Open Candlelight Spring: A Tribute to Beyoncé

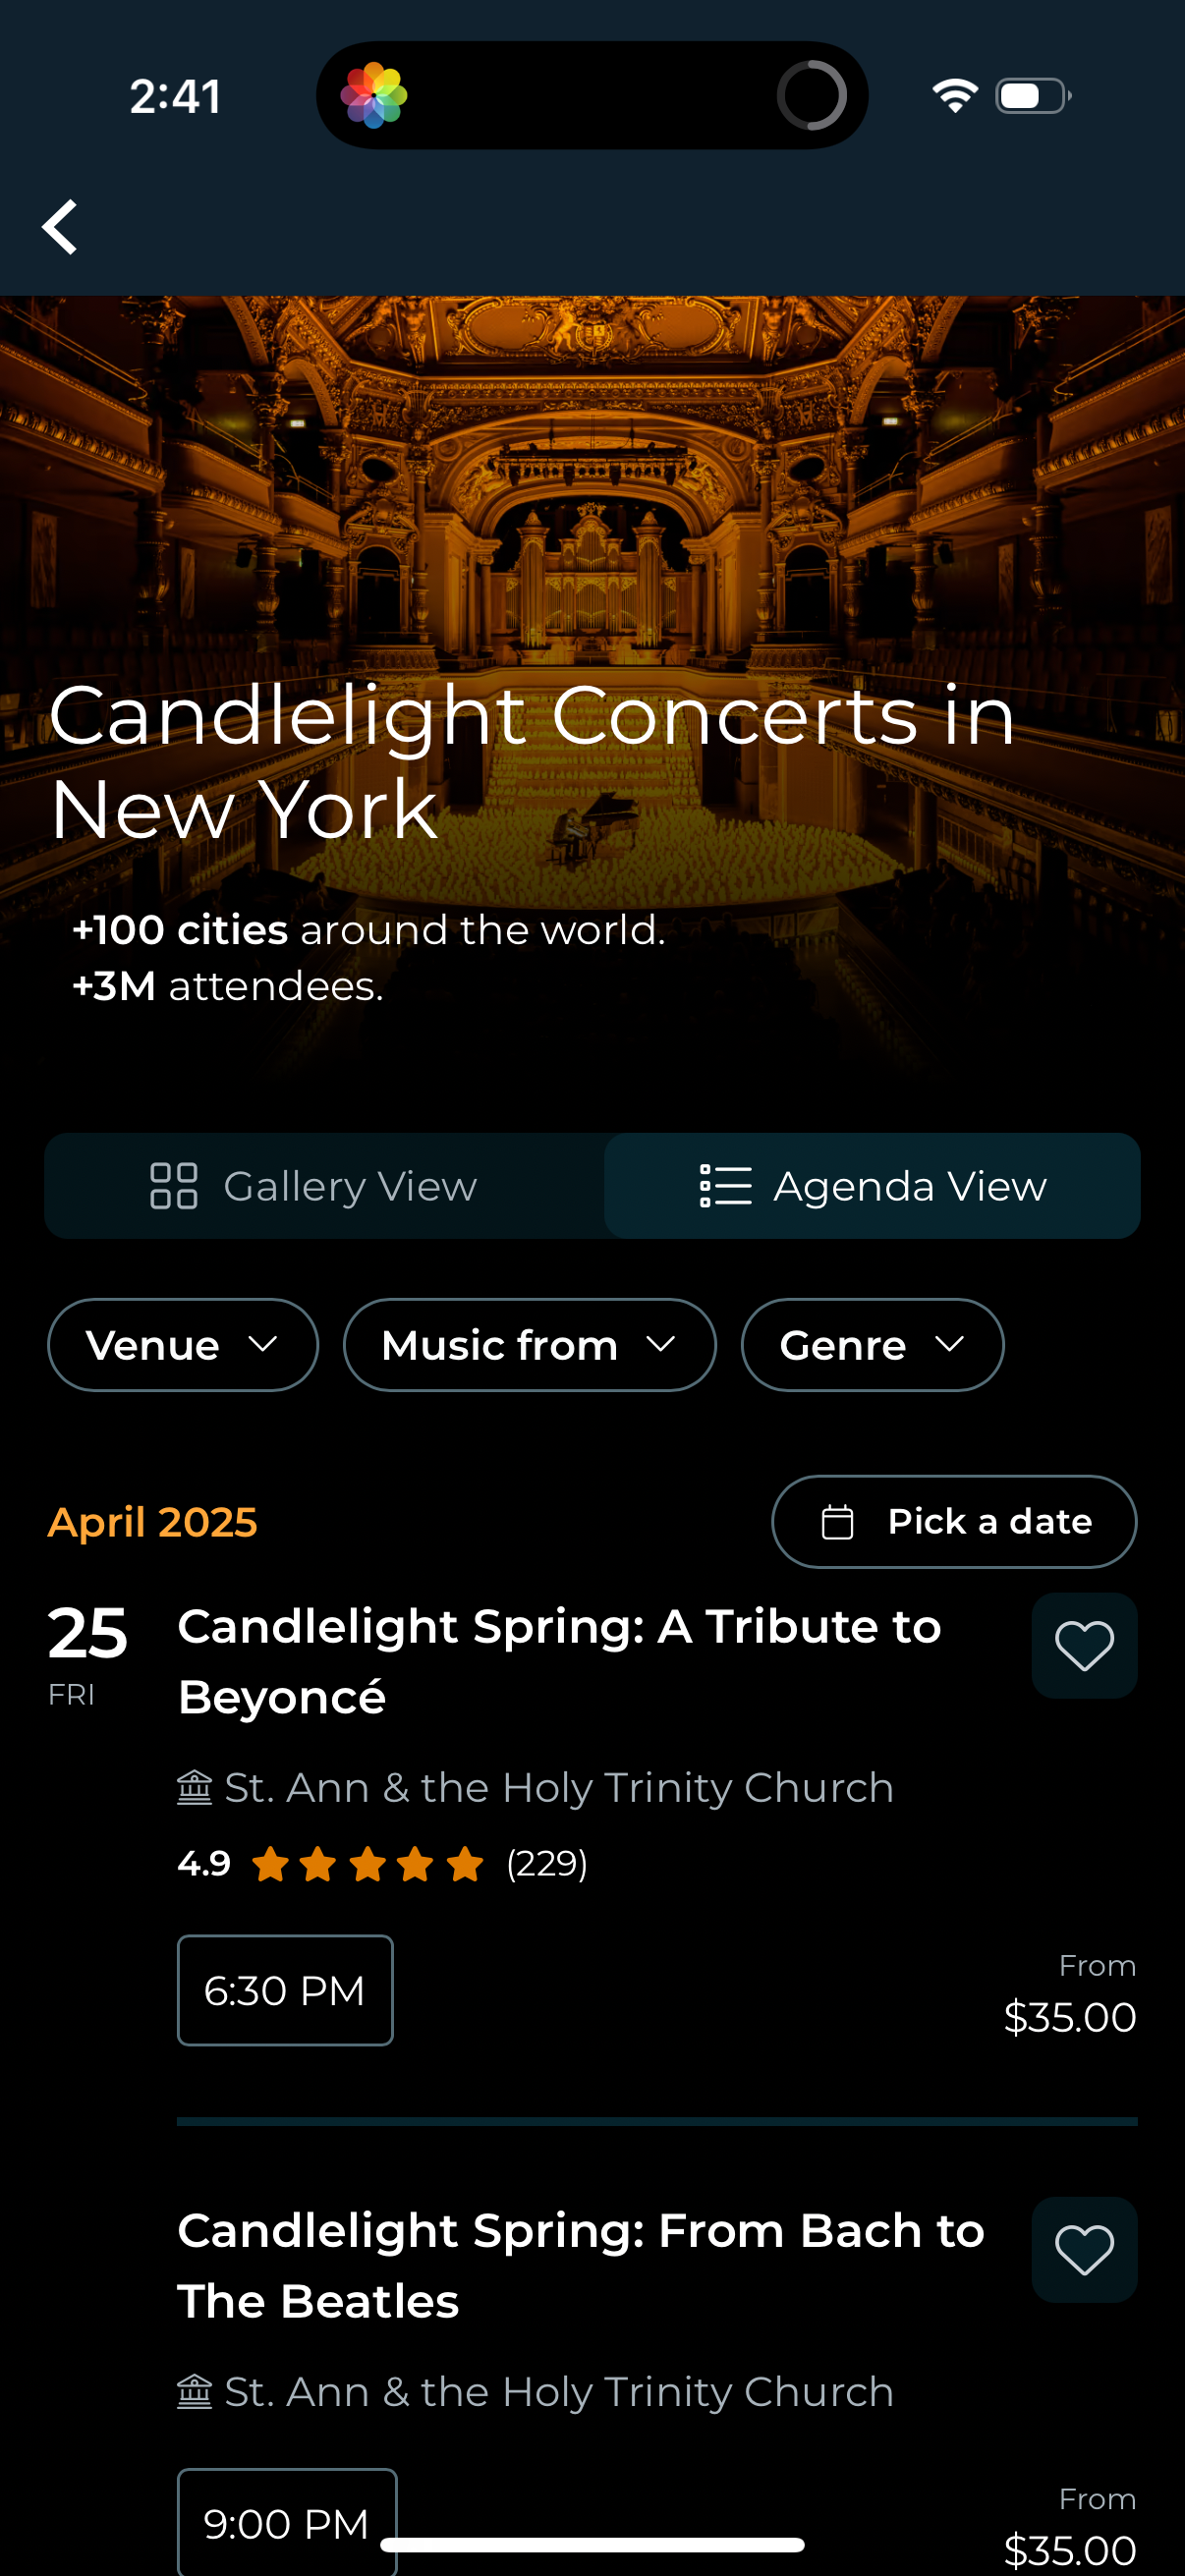[560, 1661]
